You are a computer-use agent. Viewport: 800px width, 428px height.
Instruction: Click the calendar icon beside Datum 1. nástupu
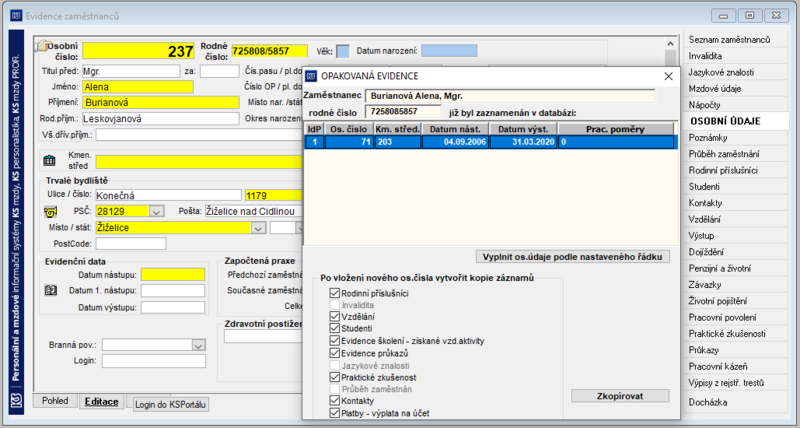click(x=51, y=290)
